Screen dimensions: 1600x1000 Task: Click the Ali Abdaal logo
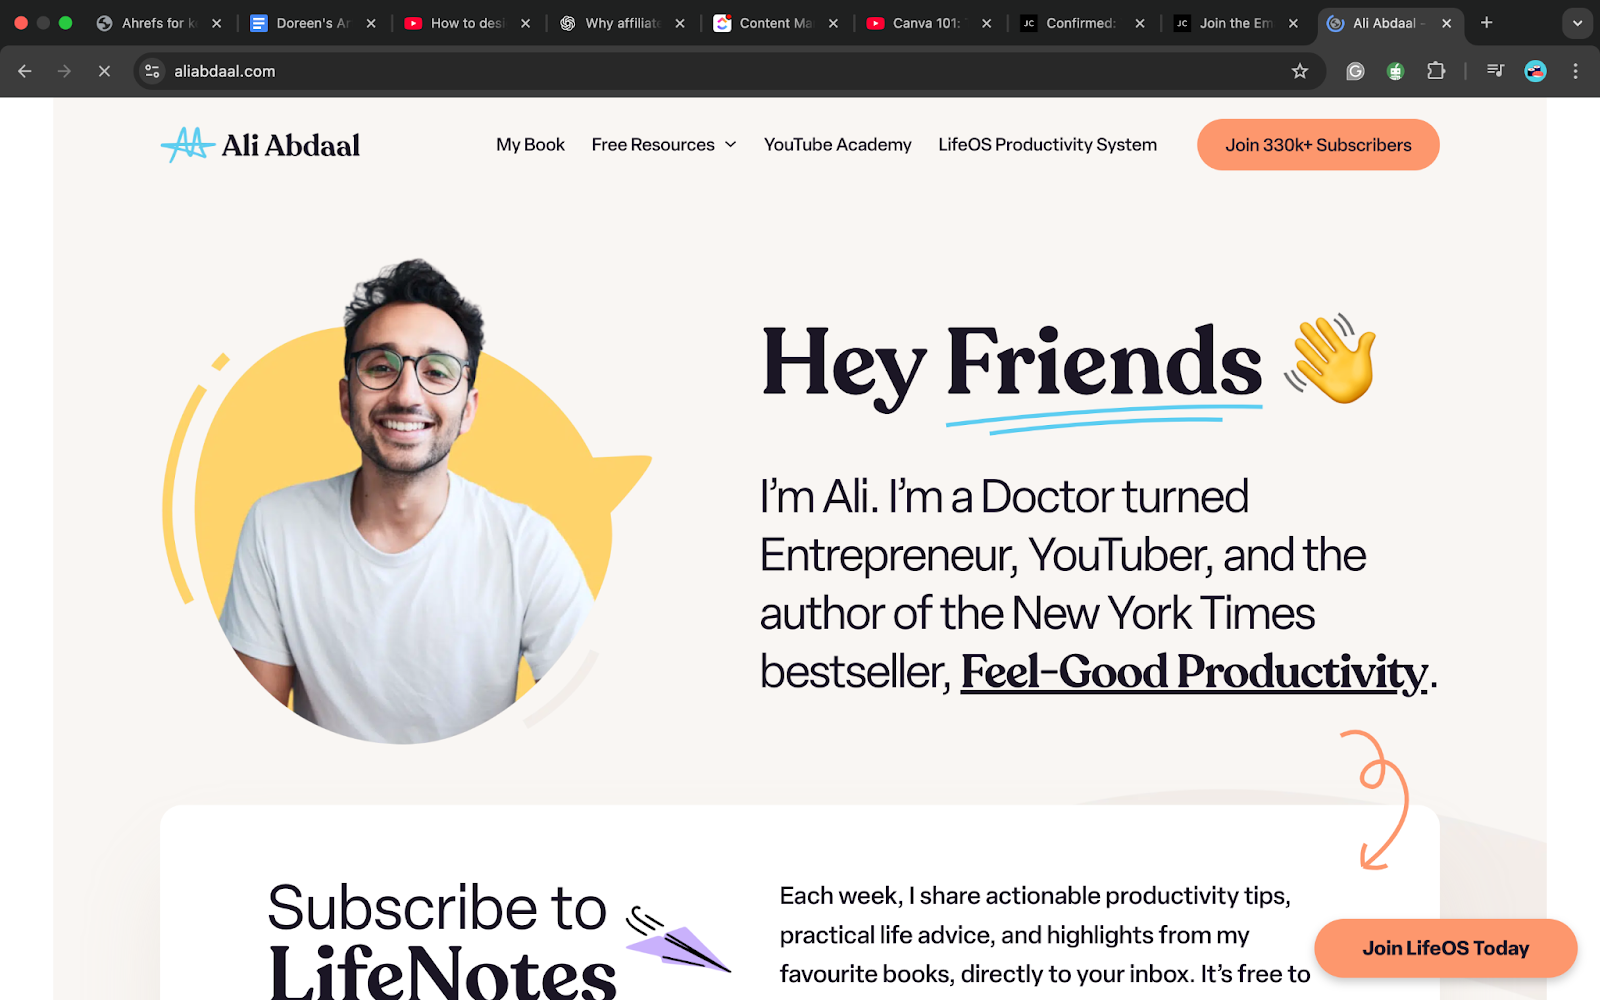[x=260, y=145]
